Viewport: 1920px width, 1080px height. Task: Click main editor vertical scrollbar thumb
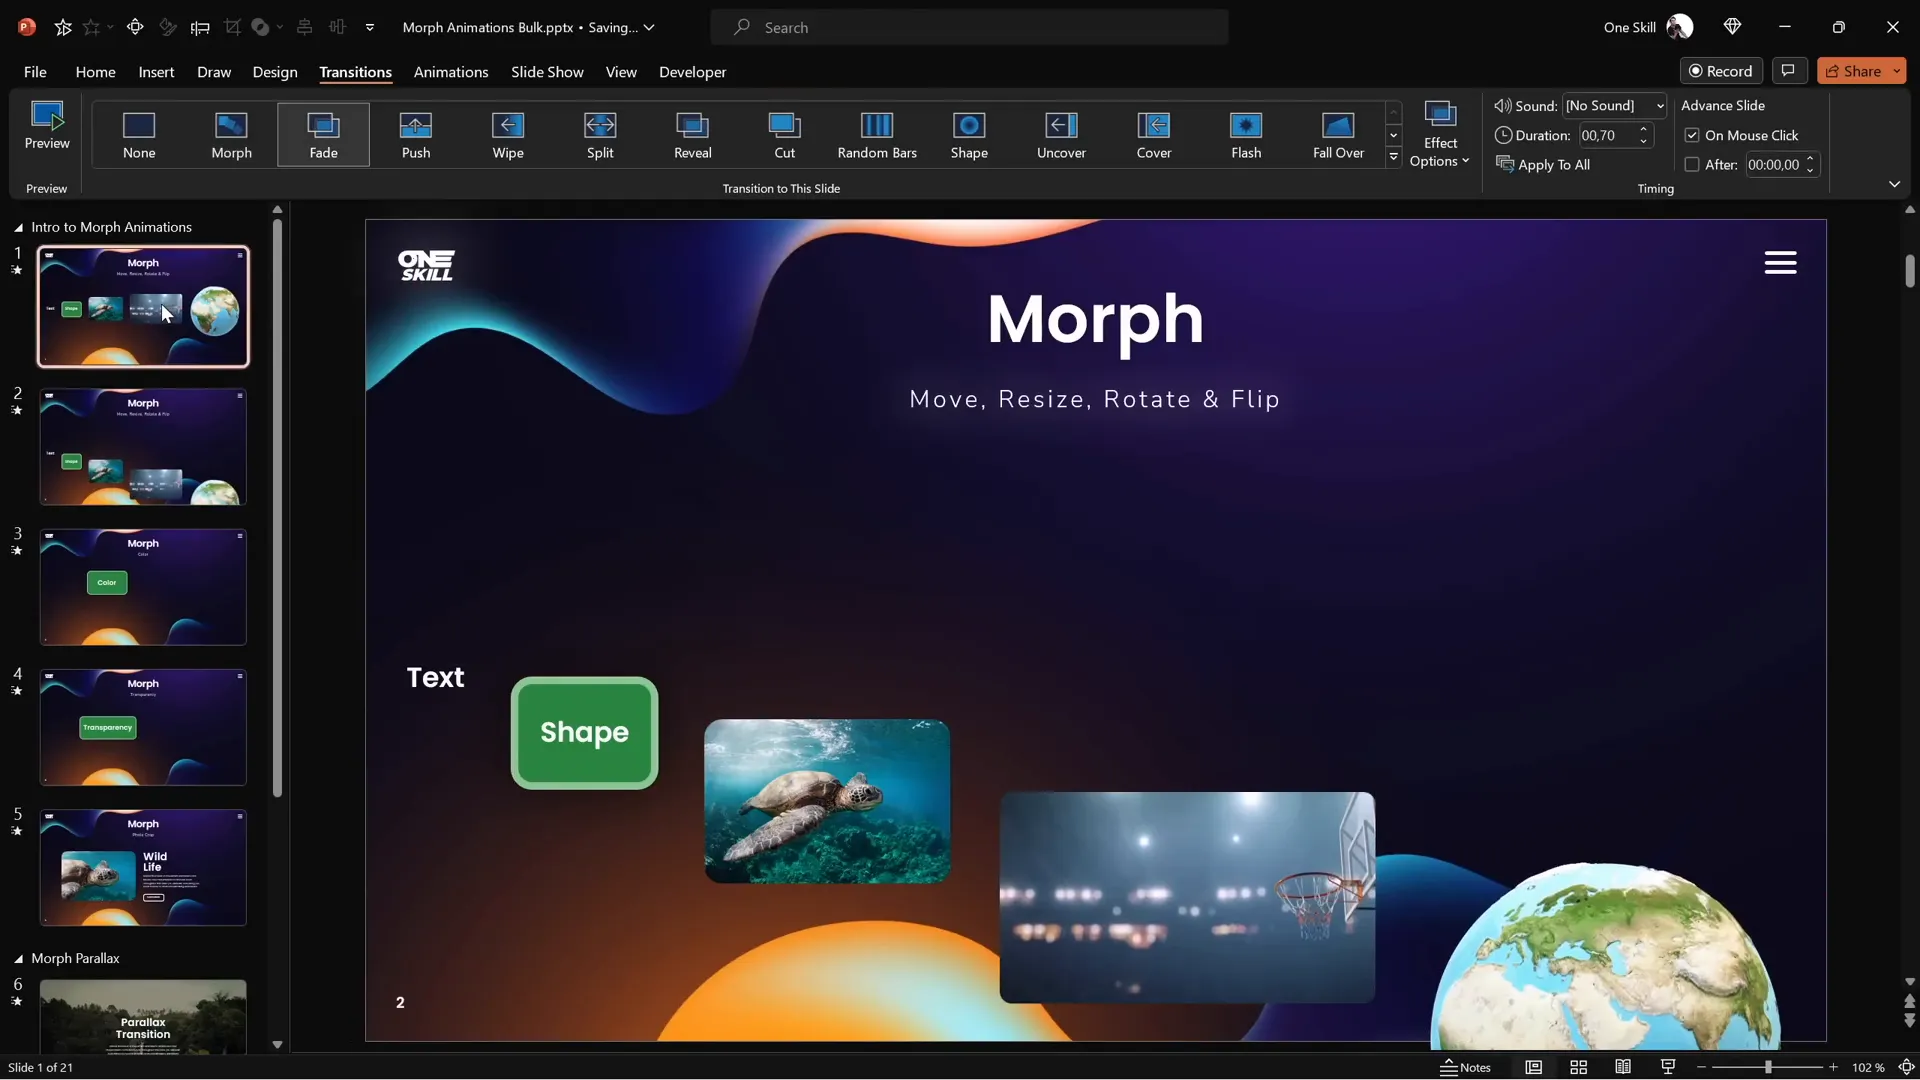point(1909,271)
